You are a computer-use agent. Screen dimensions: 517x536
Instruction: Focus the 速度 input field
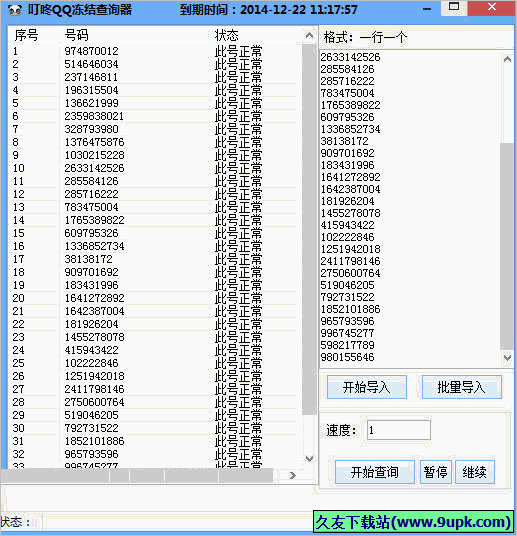click(x=398, y=430)
